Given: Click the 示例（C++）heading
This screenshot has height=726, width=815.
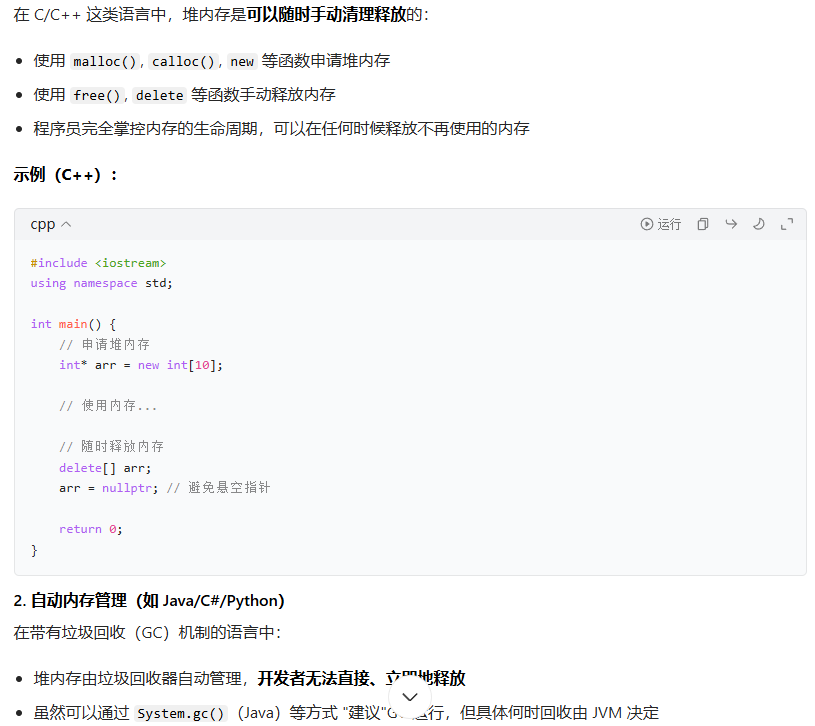Looking at the screenshot, I should click(x=66, y=175).
